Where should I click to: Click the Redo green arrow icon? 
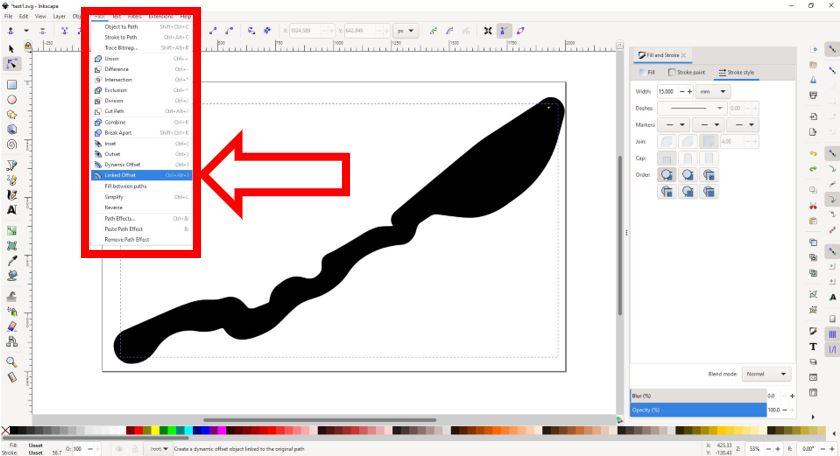click(x=813, y=169)
